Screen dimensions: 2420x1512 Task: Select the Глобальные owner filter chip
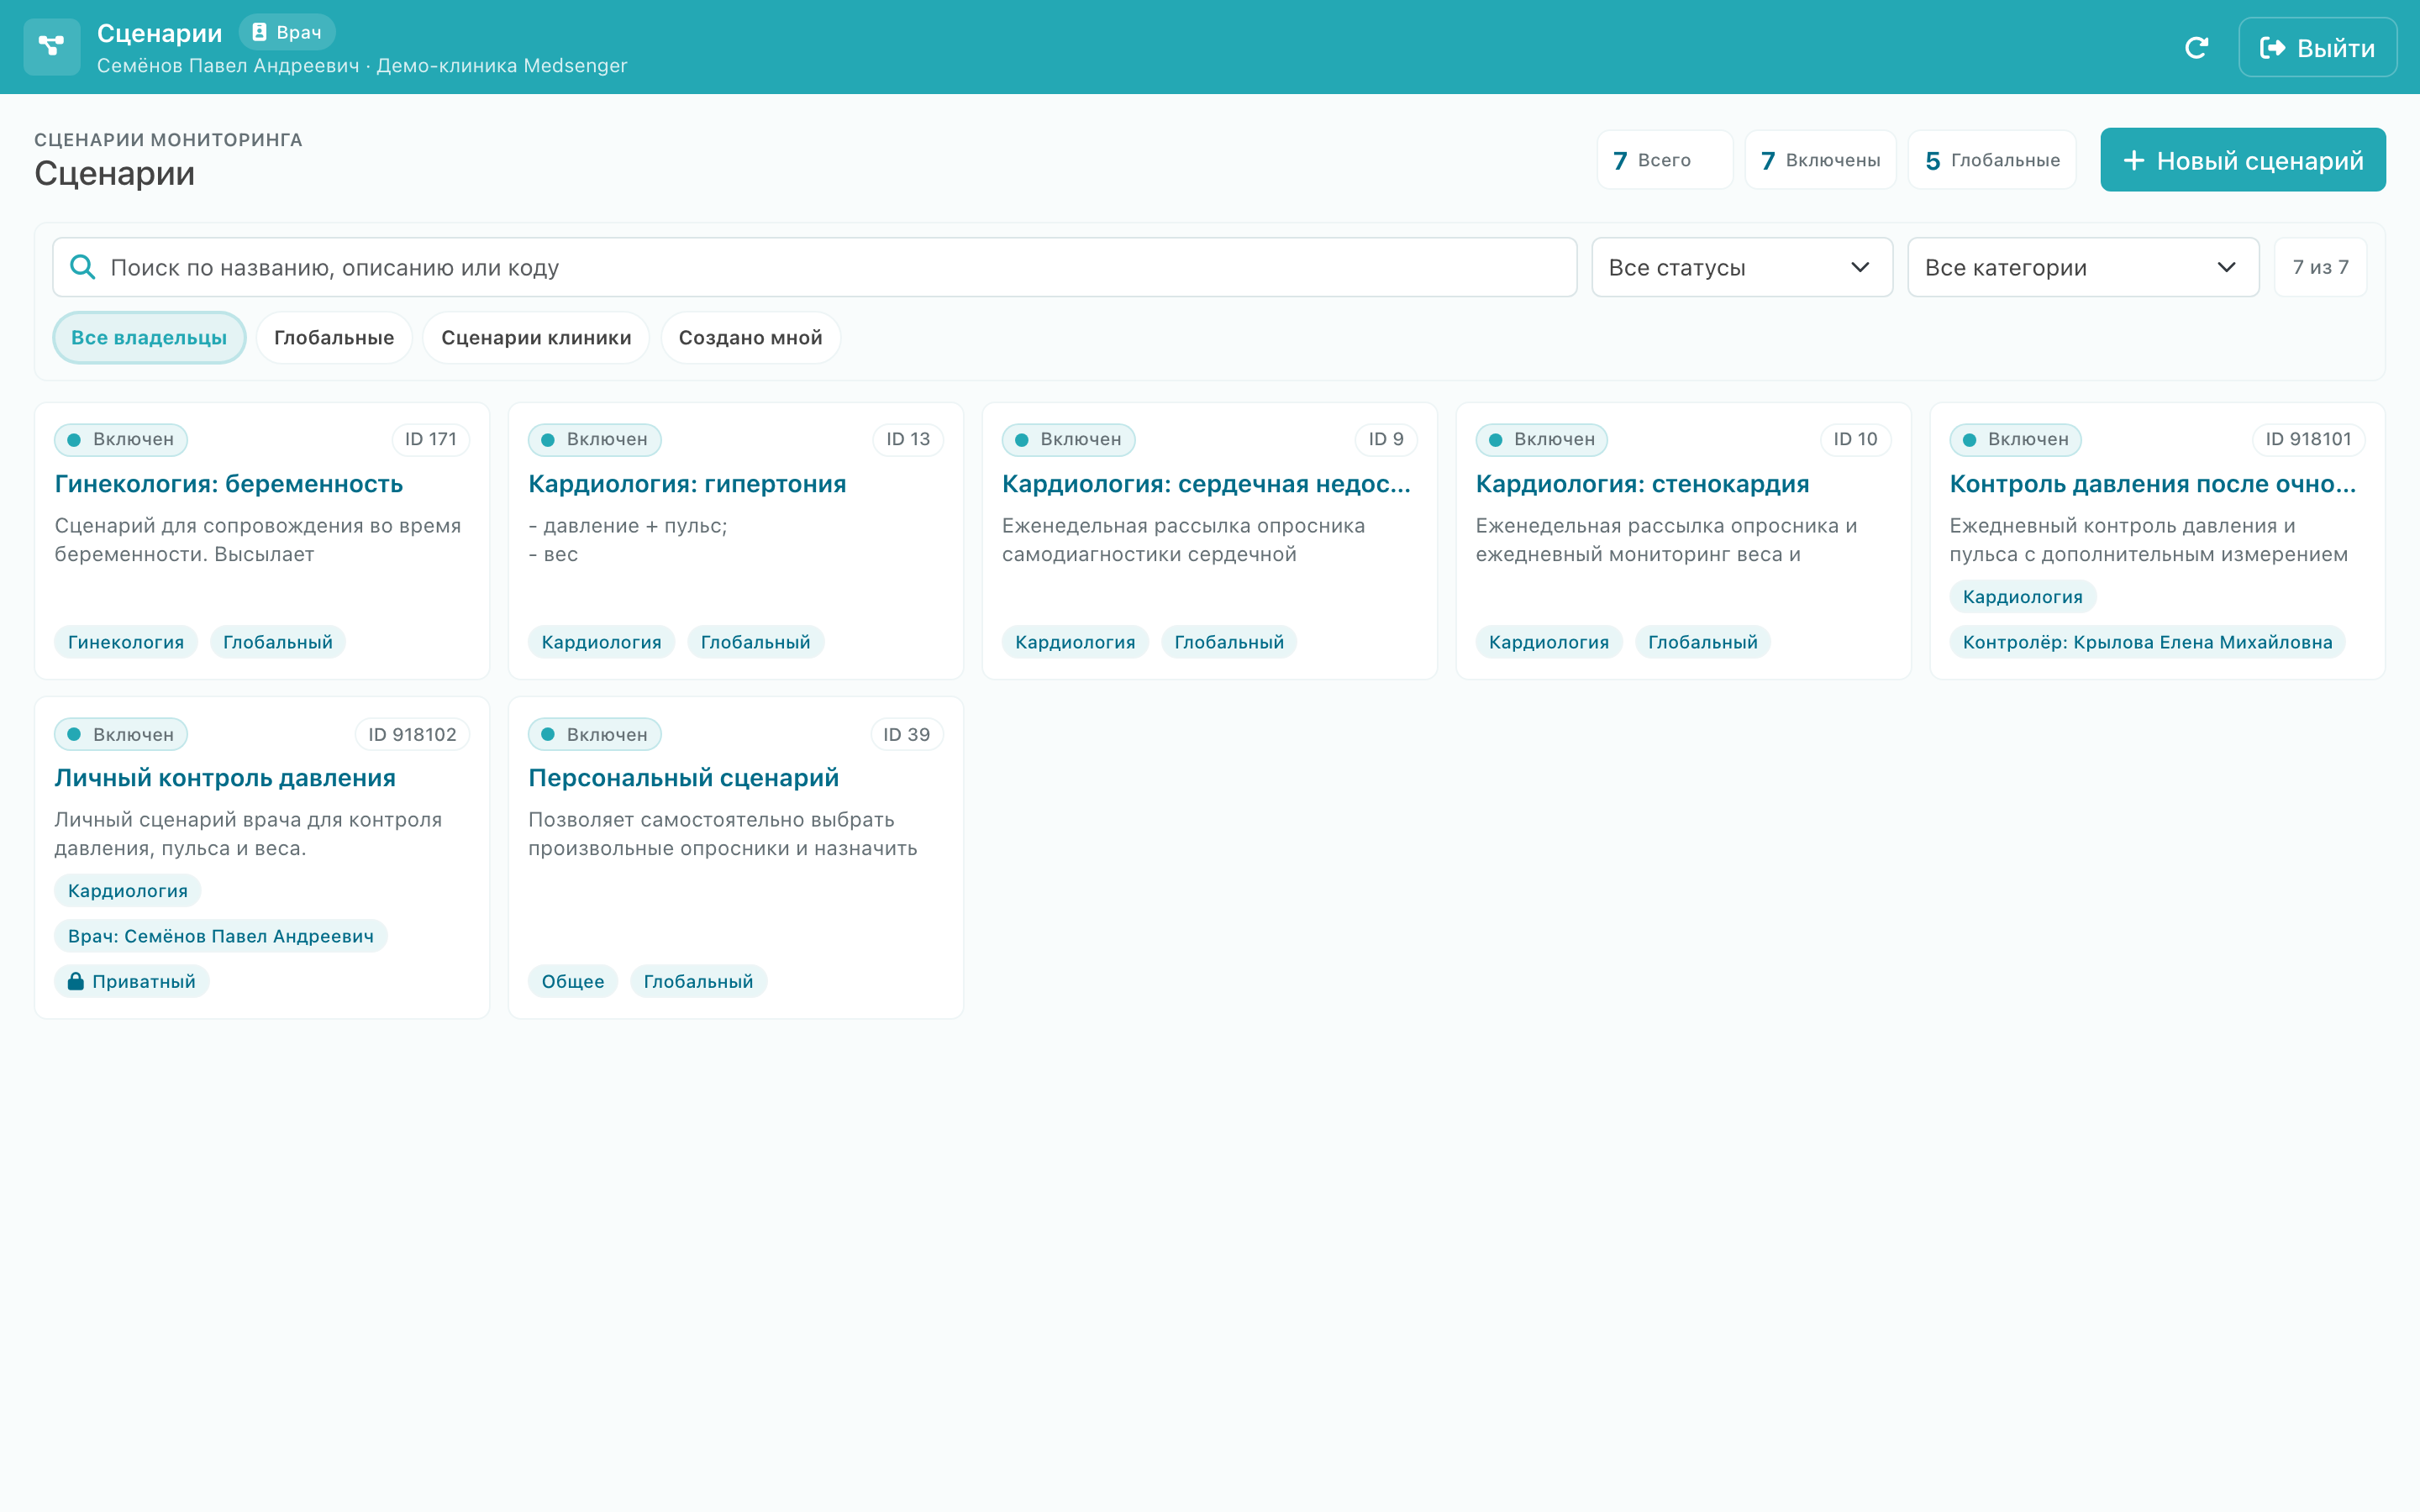coord(334,338)
